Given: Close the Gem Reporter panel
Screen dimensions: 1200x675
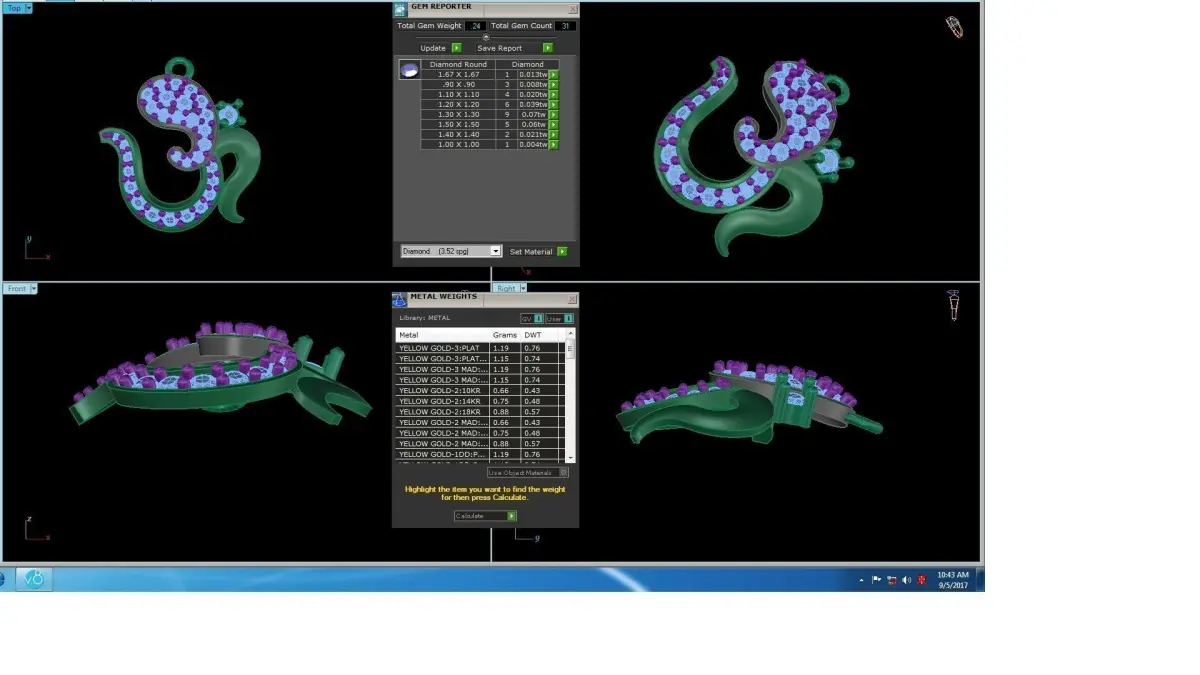Looking at the screenshot, I should click(x=572, y=9).
